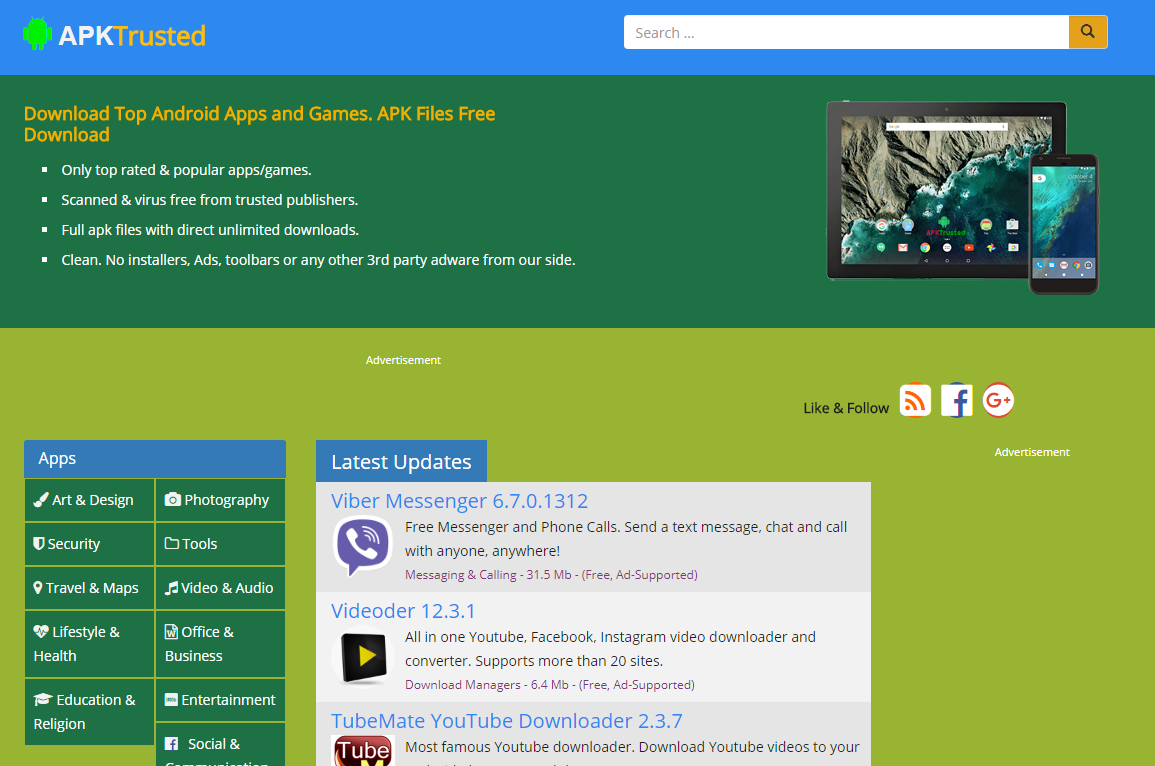Click the Videoder app icon
Viewport: 1155px width, 766px height.
pyautogui.click(x=361, y=656)
